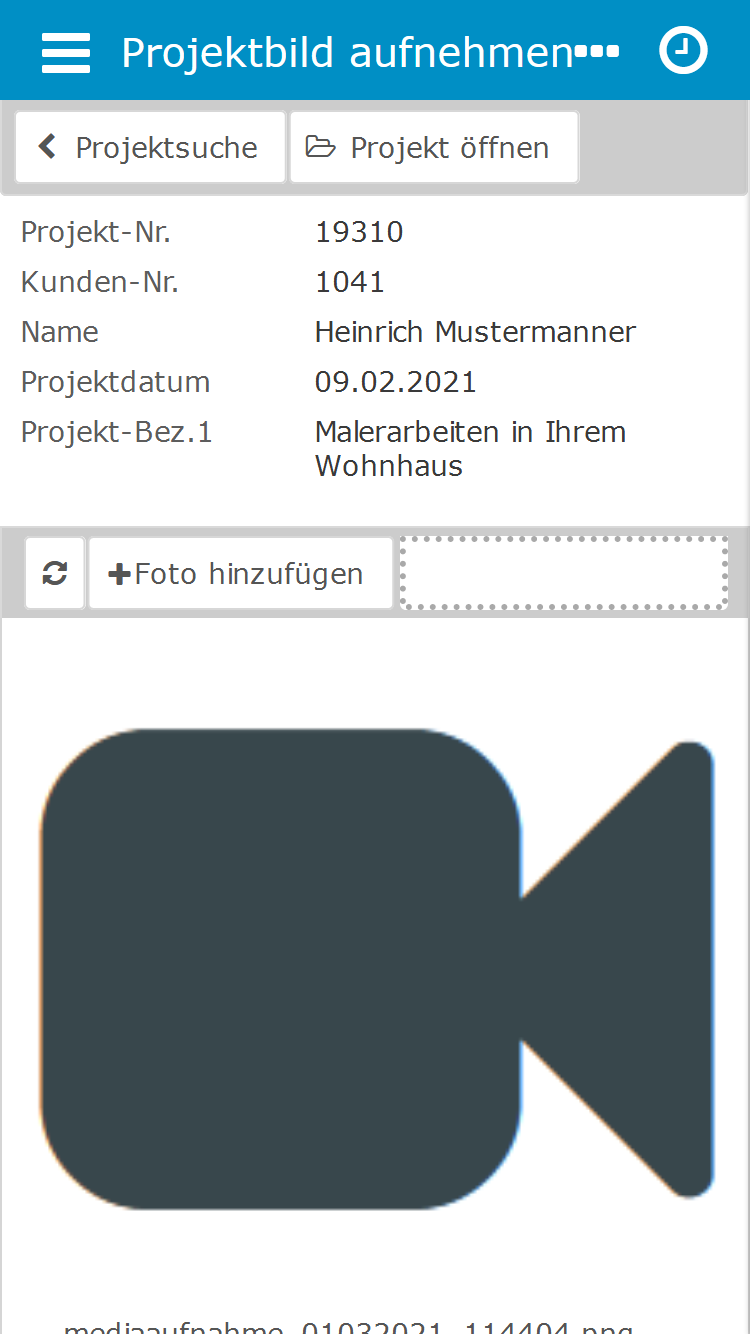The width and height of the screenshot is (750, 1334).
Task: Click the plus icon before Foto hinzufügen
Action: [x=120, y=574]
